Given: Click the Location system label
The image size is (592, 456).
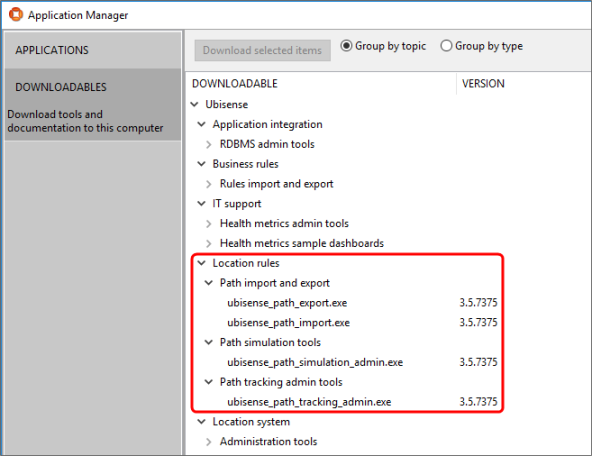Looking at the screenshot, I should click(x=251, y=422).
